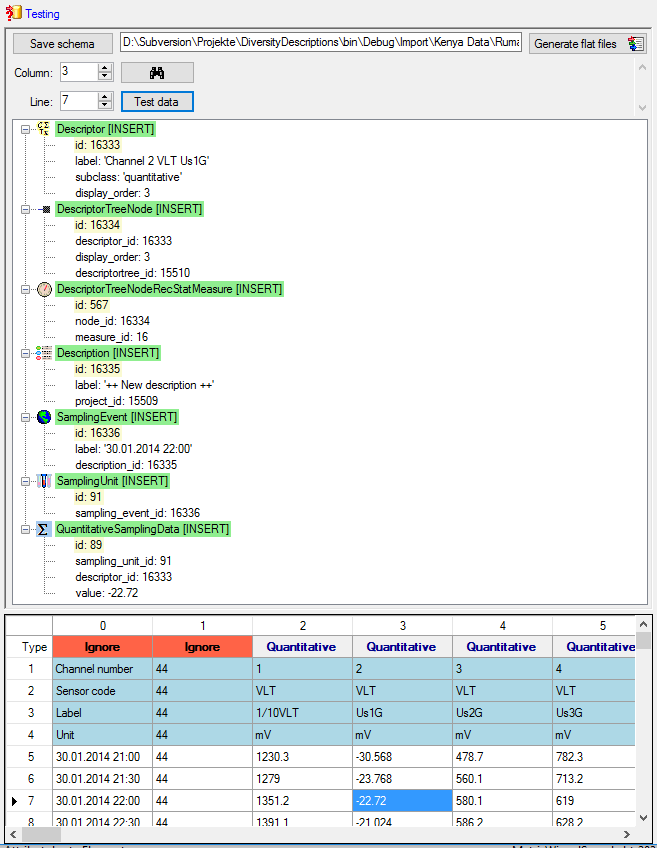
Task: Click the Generate flat files icon
Action: (x=635, y=44)
